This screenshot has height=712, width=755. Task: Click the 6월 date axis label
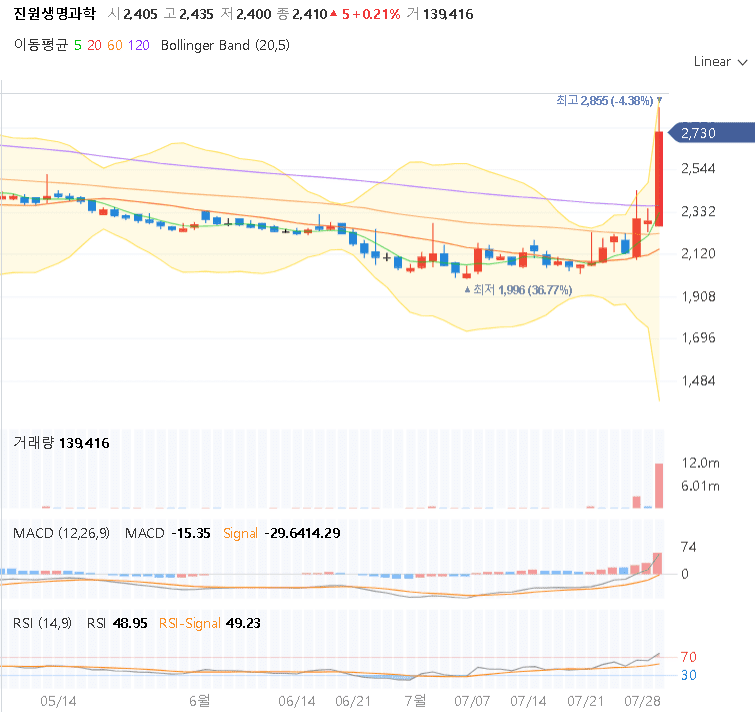coord(199,700)
